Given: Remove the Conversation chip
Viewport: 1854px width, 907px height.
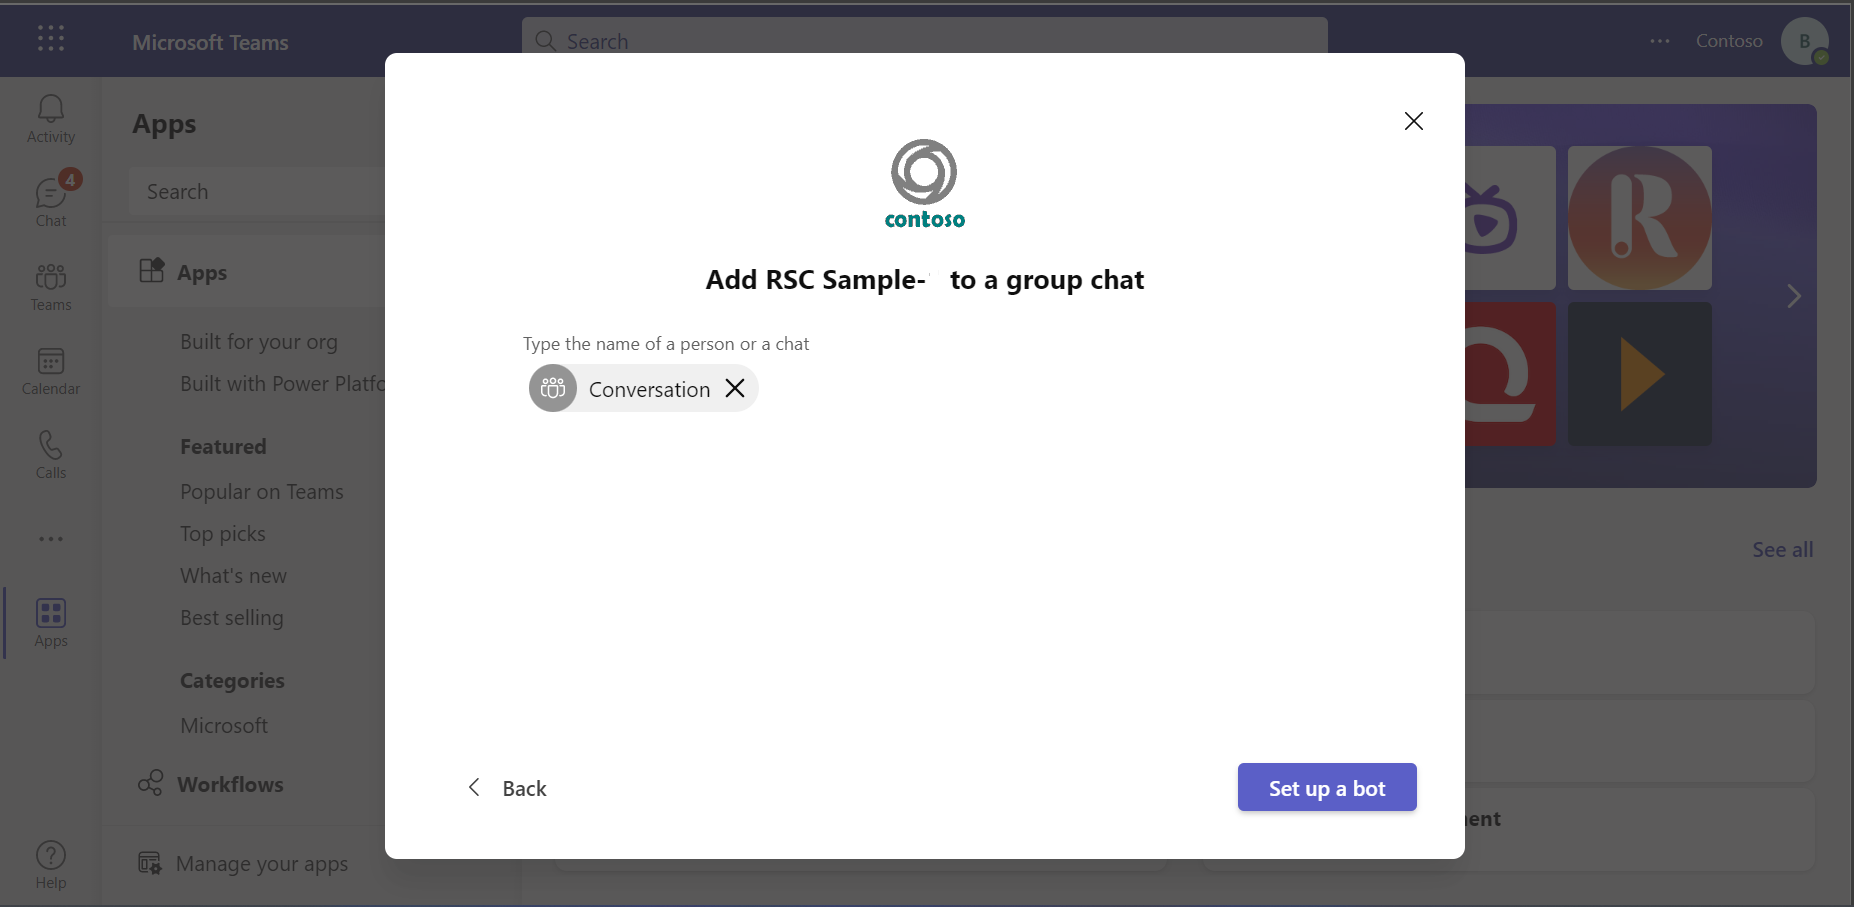Looking at the screenshot, I should 735,388.
